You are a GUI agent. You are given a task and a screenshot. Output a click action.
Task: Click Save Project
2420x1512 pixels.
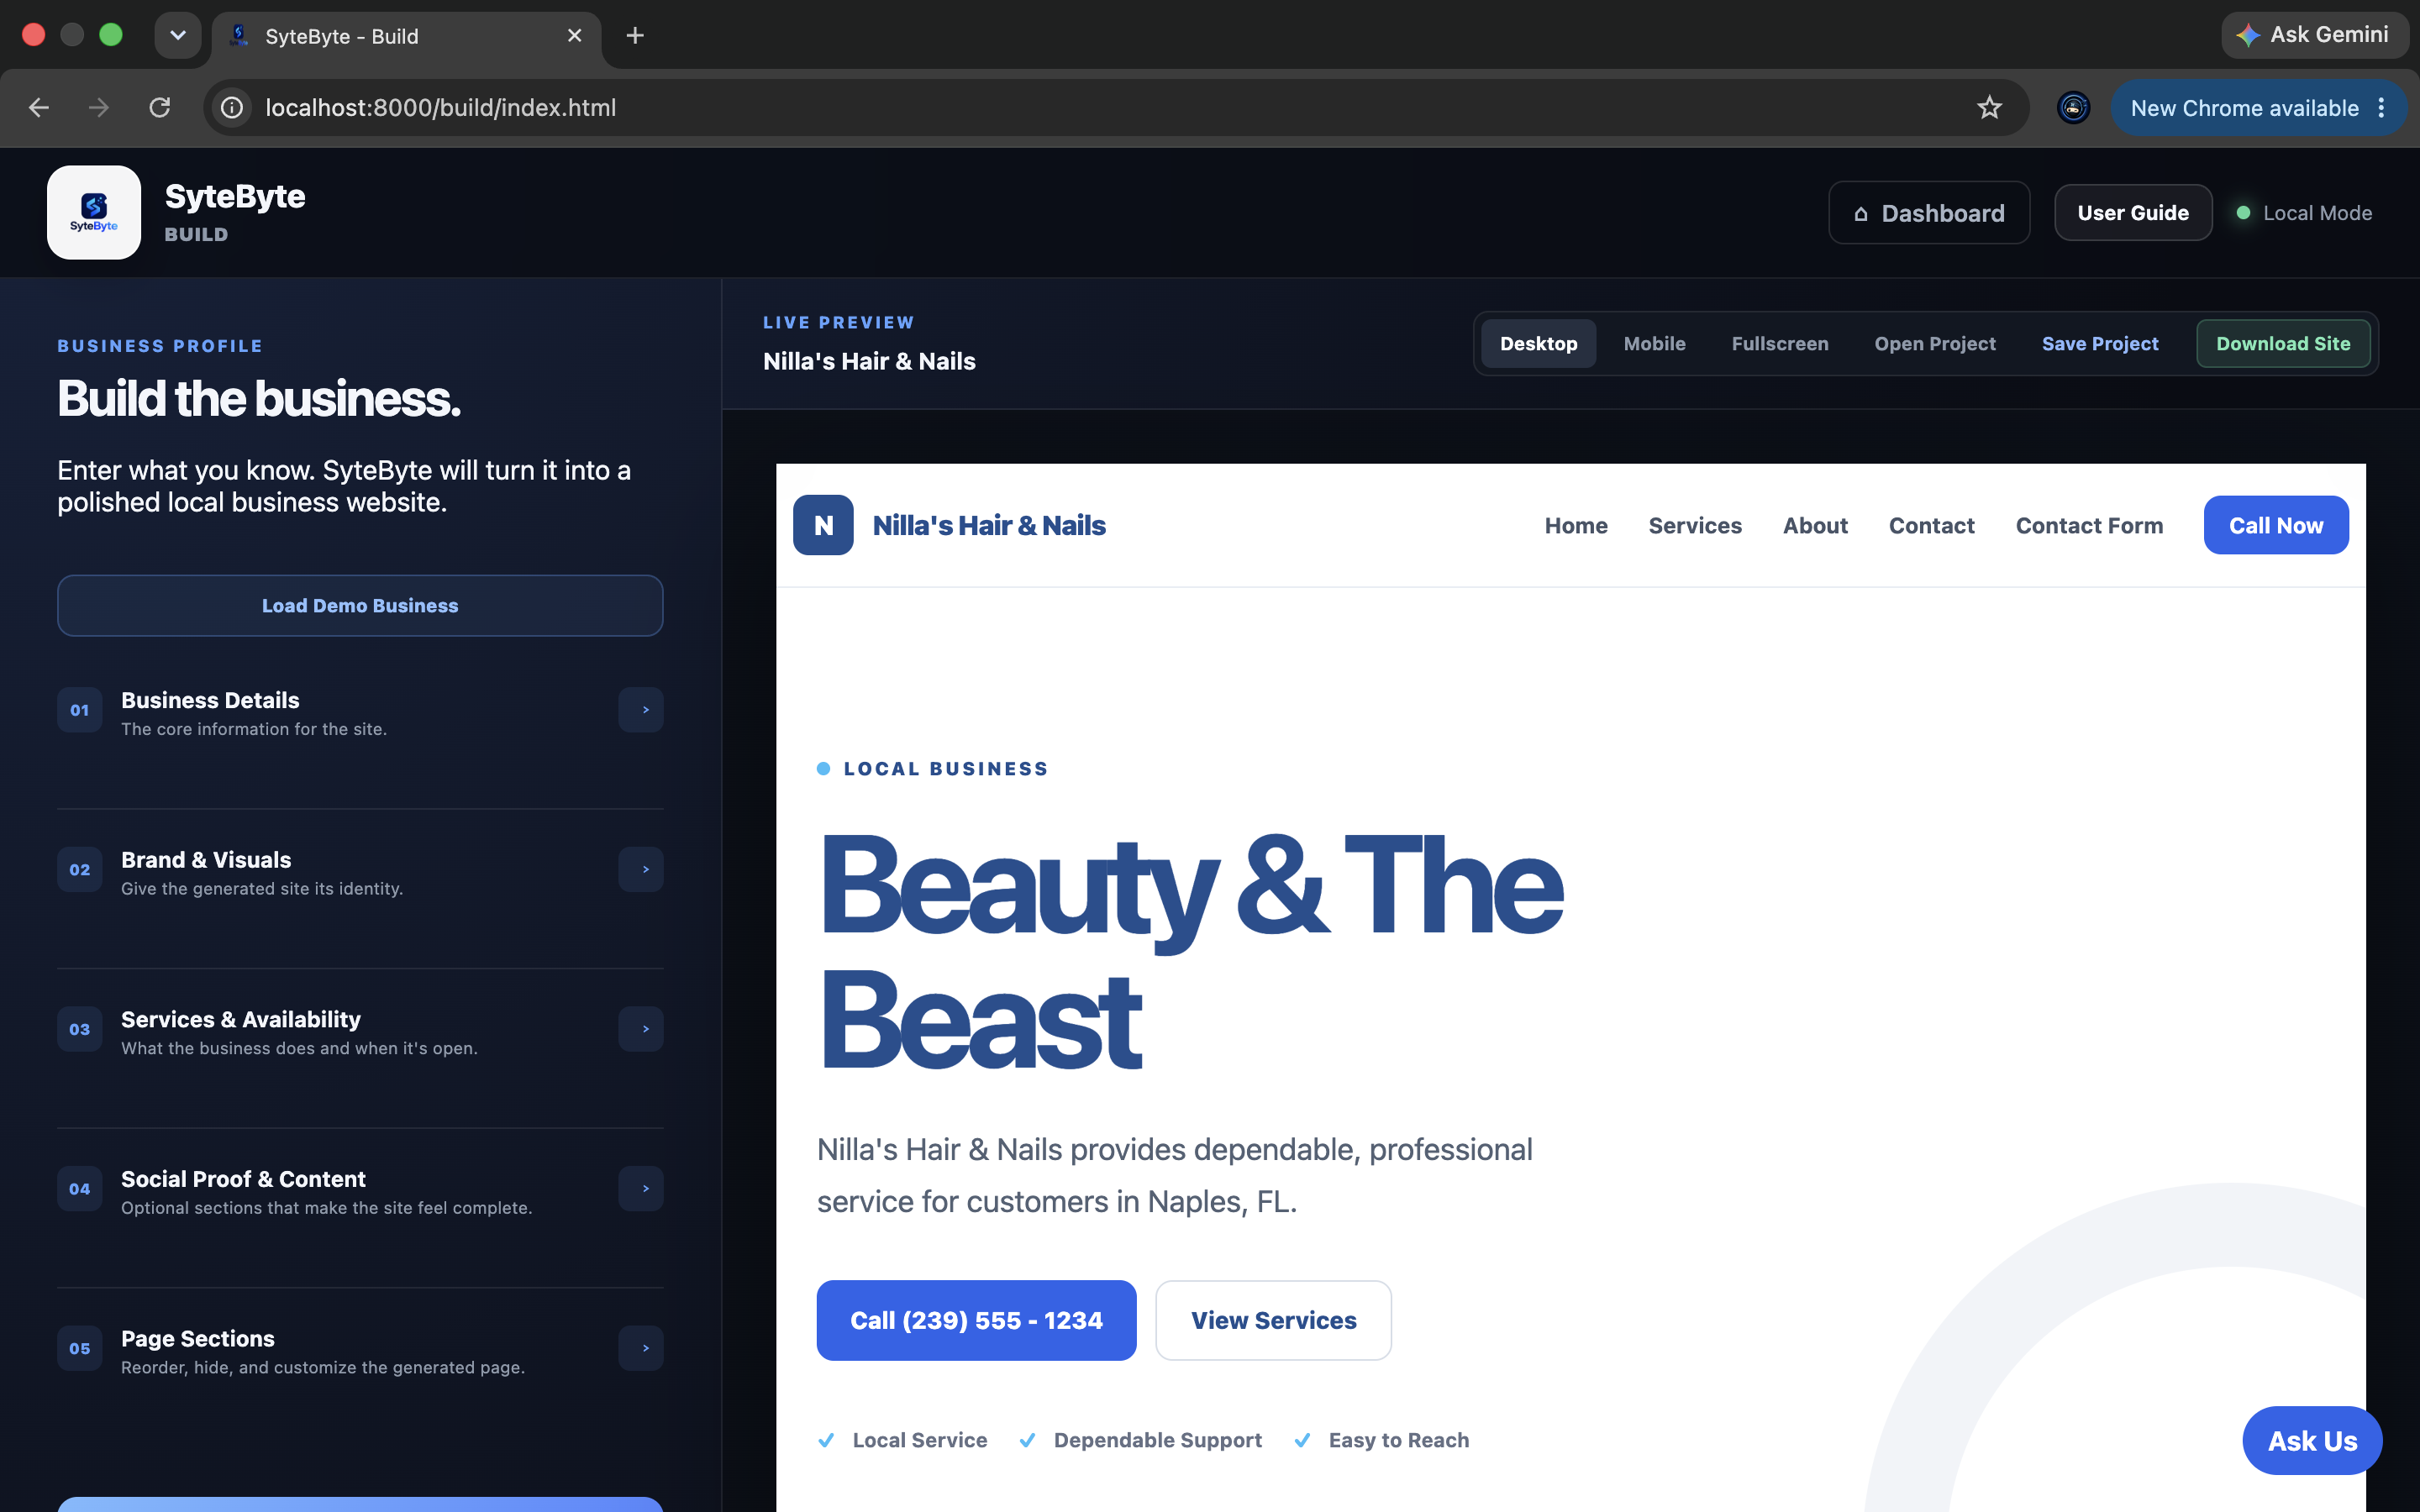coord(2100,344)
